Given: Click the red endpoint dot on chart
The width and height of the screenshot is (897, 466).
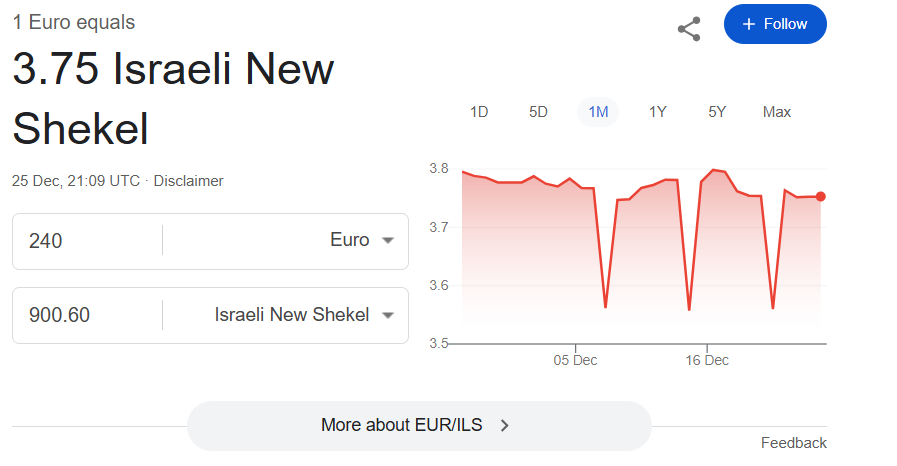Looking at the screenshot, I should click(x=821, y=197).
